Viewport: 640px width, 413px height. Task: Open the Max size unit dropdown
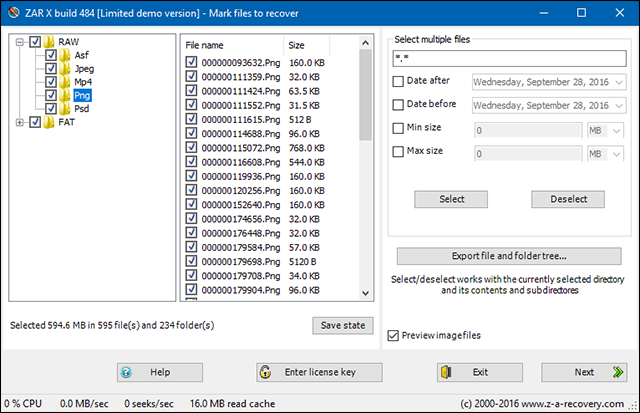click(x=616, y=154)
